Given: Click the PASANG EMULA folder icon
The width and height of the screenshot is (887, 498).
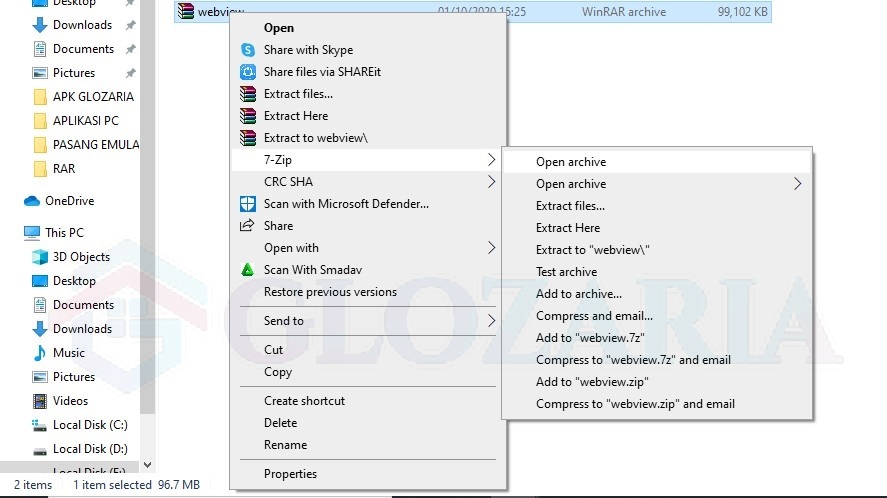Looking at the screenshot, I should [x=40, y=145].
